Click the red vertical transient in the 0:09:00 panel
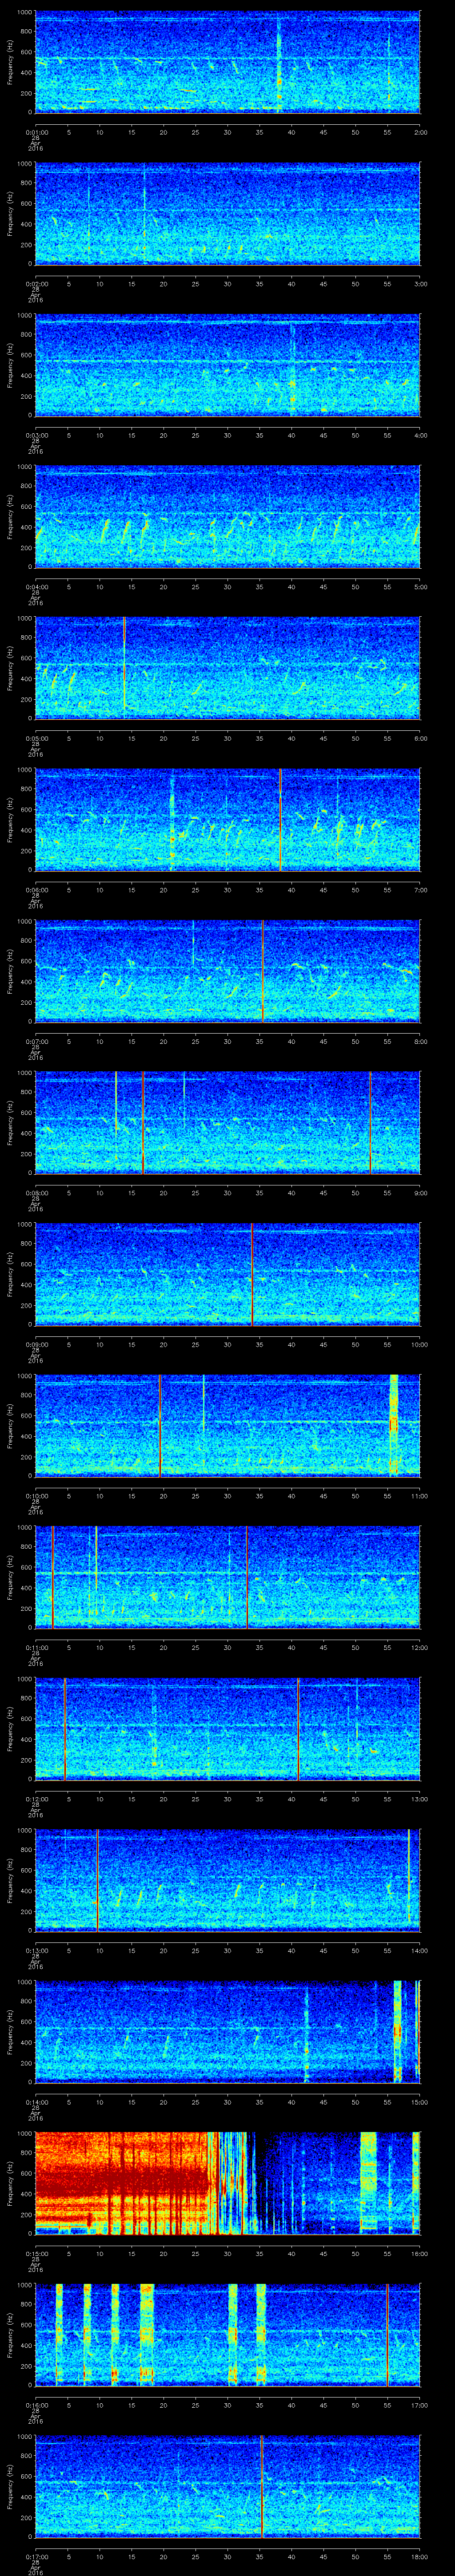This screenshot has height=2576, width=455. point(252,1274)
